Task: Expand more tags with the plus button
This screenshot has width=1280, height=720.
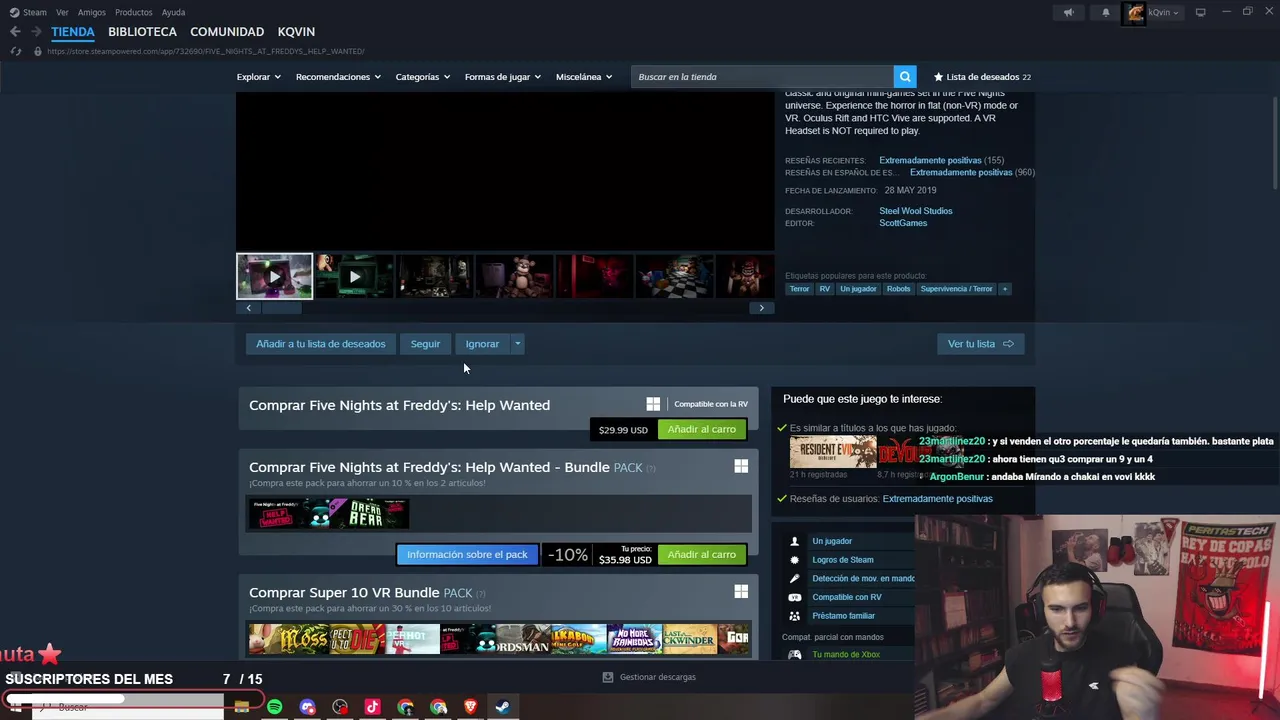Action: [x=1005, y=289]
